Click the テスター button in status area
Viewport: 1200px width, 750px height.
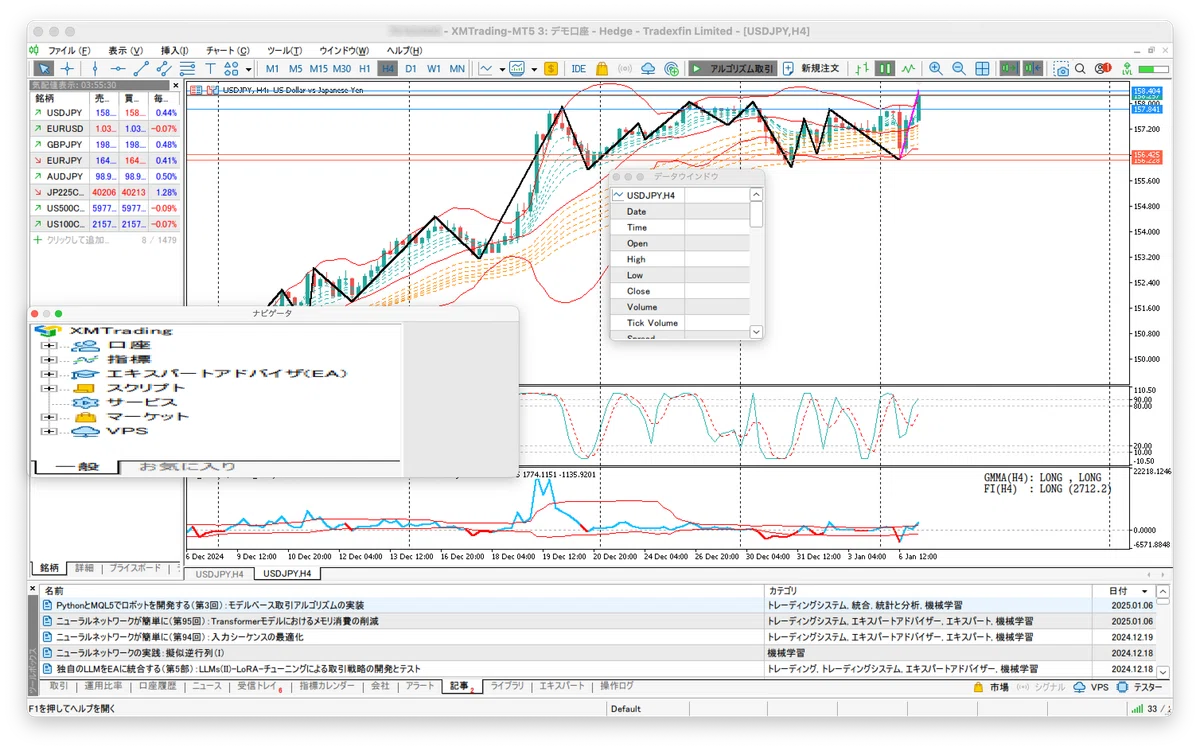pyautogui.click(x=1139, y=688)
